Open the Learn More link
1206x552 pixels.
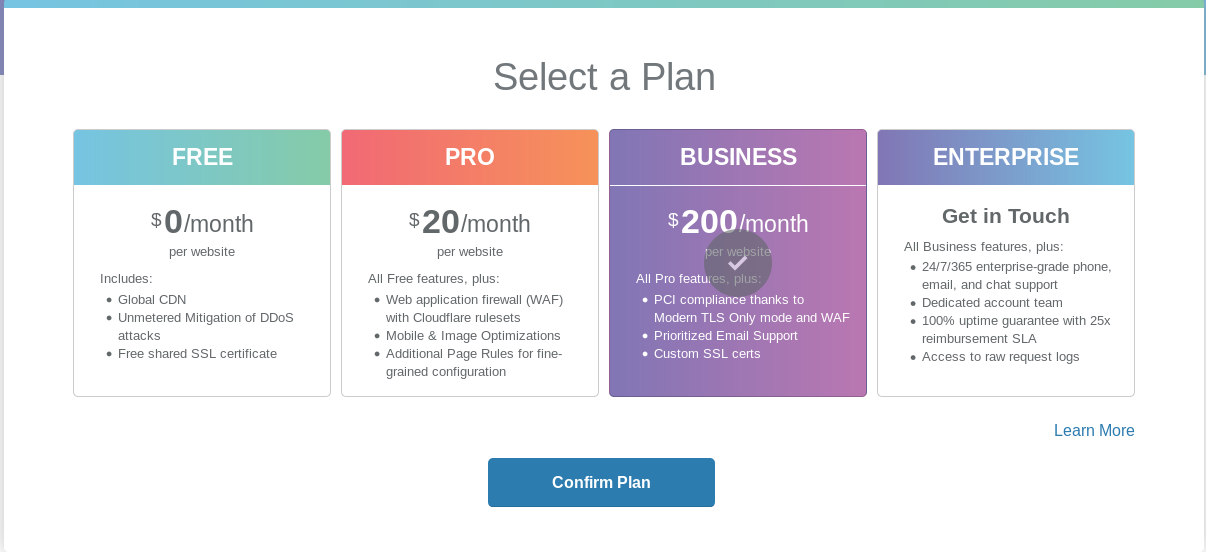click(x=1094, y=431)
